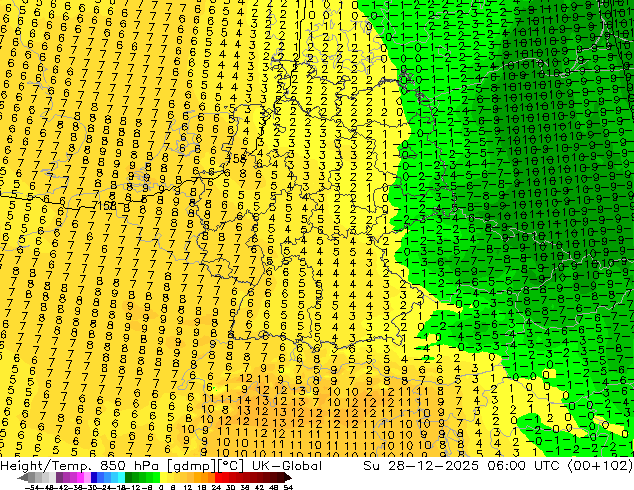634x490 pixels.
Task: Click the '850 hPa' level label
Action: click(129, 466)
